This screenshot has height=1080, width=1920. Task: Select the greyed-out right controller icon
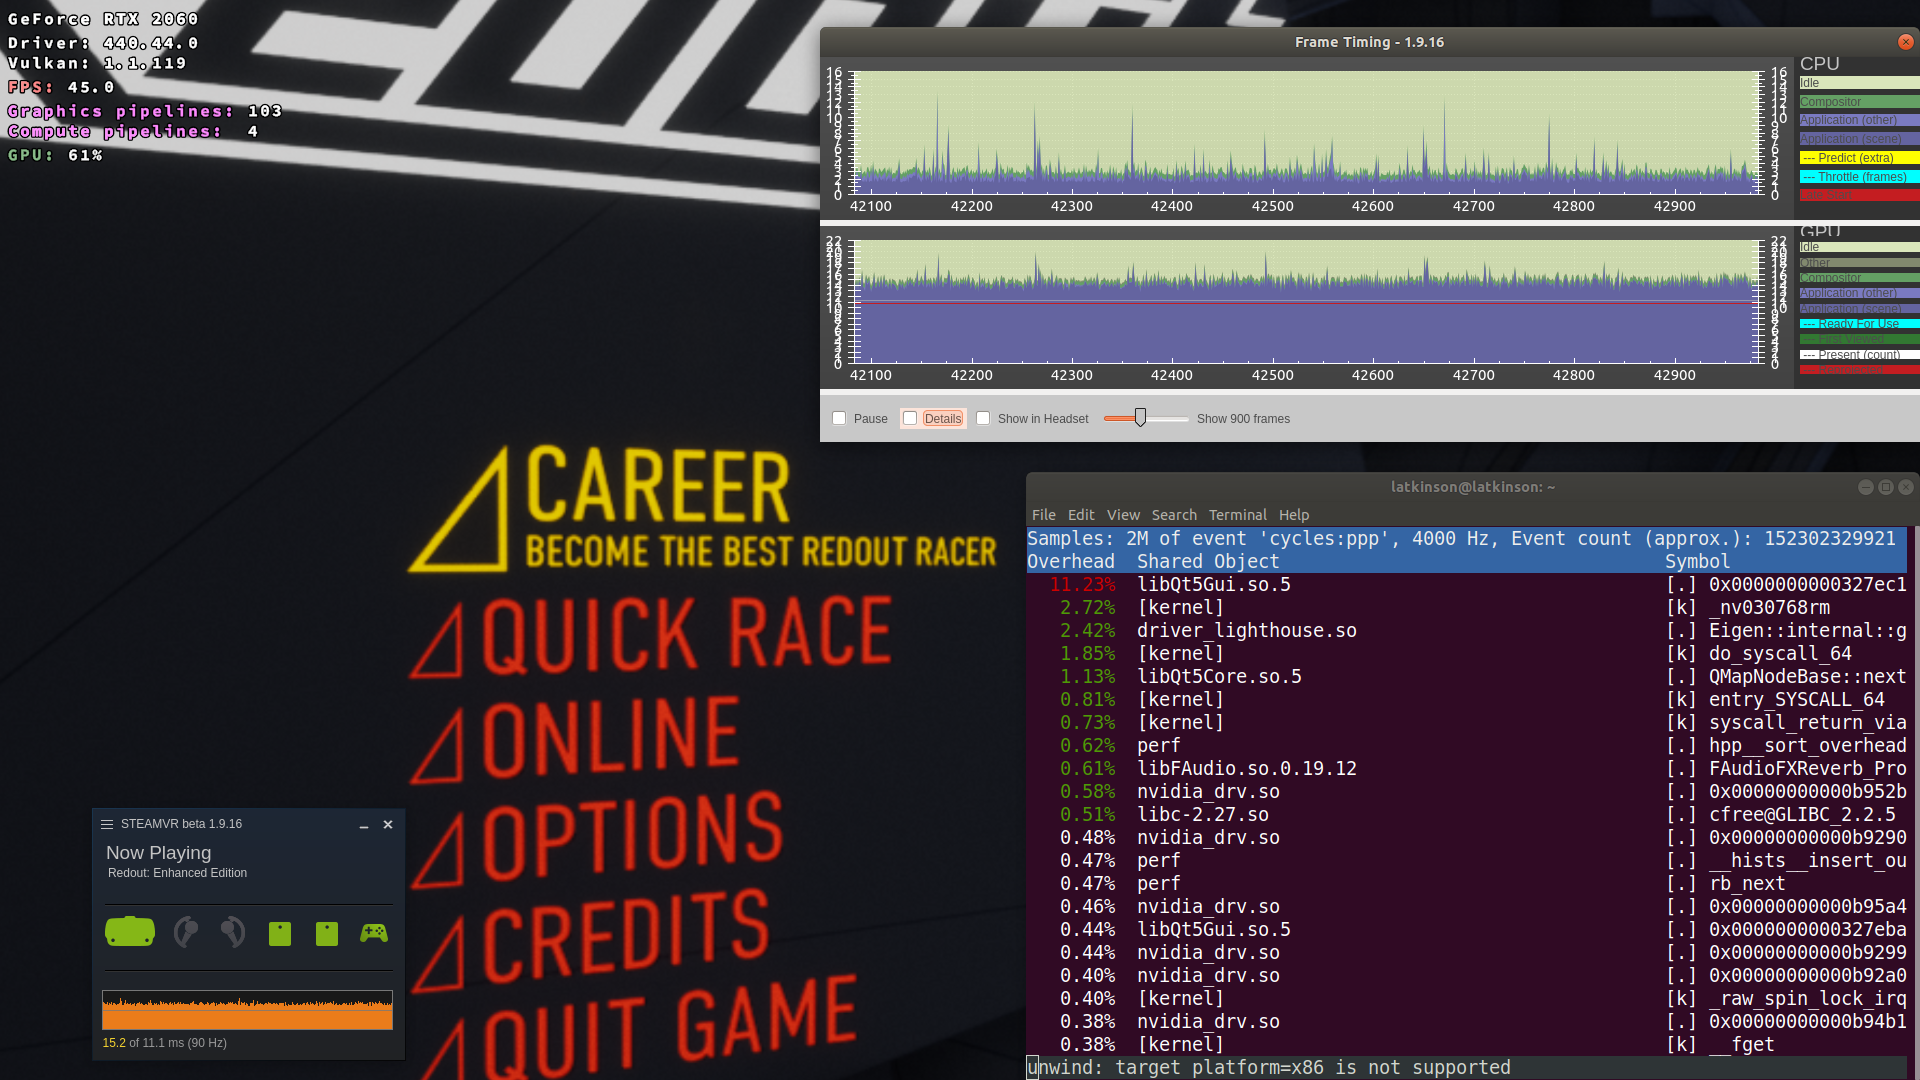233,932
